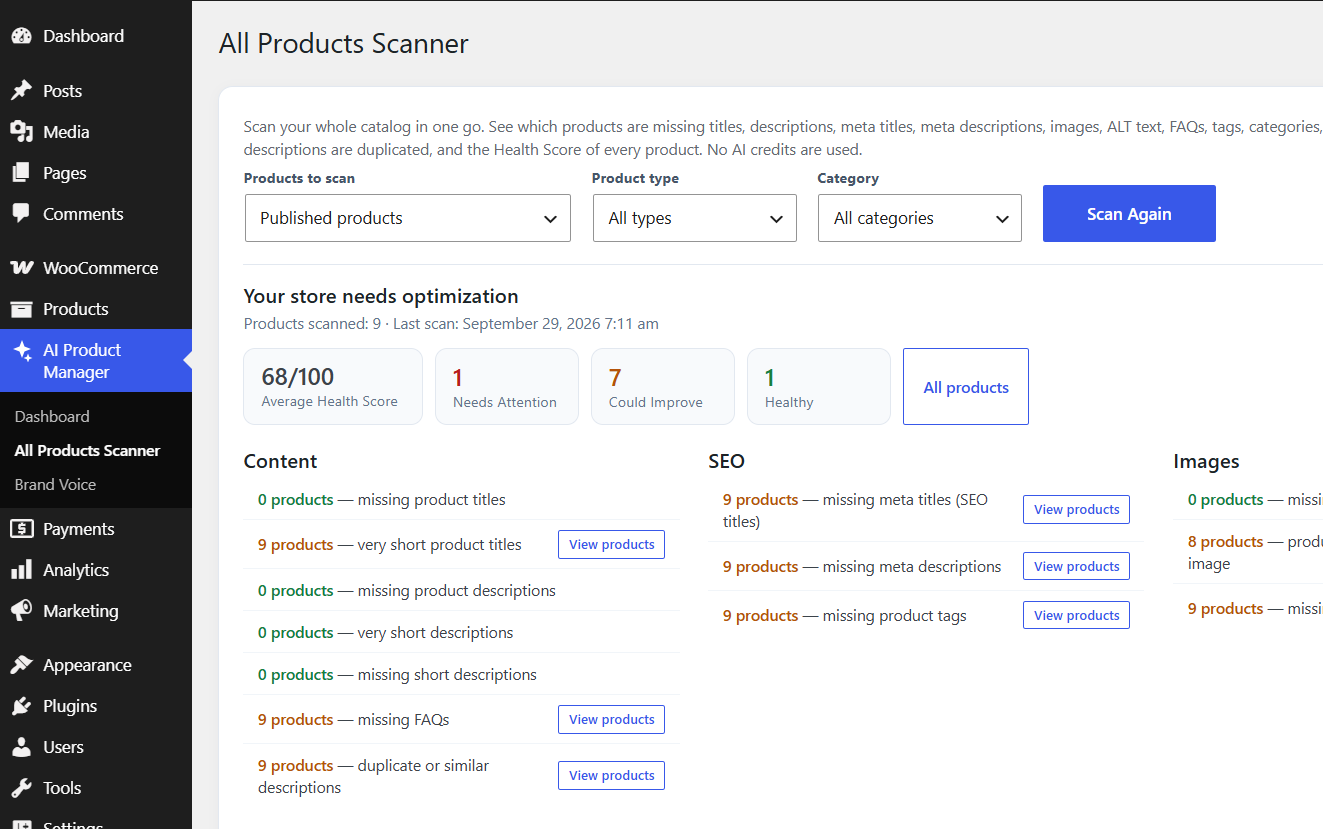The width and height of the screenshot is (1323, 829).
Task: Filter by the Healthy card
Action: click(x=819, y=387)
